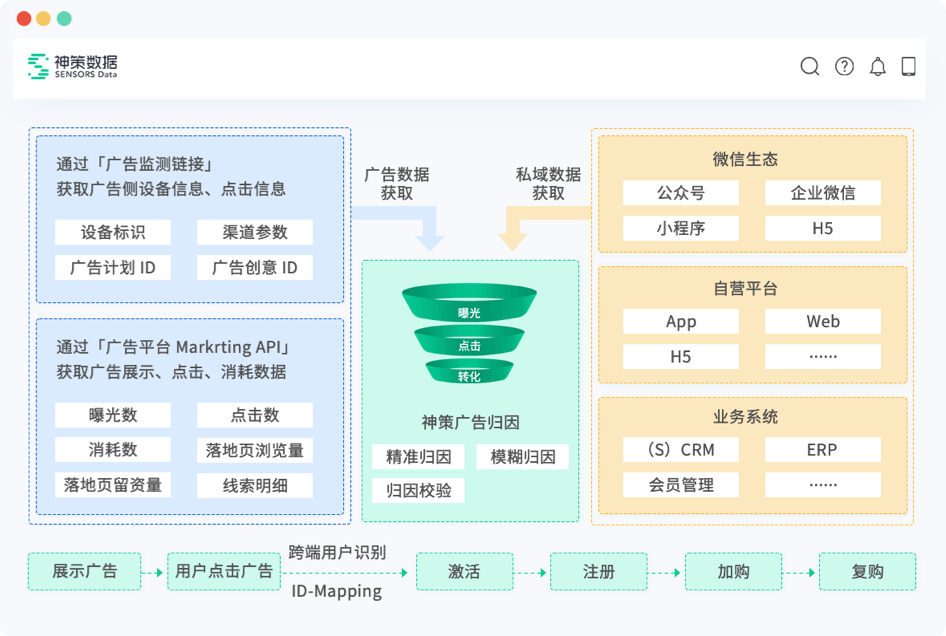The image size is (946, 636).
Task: Select H5 in 微信生态
Action: click(823, 228)
